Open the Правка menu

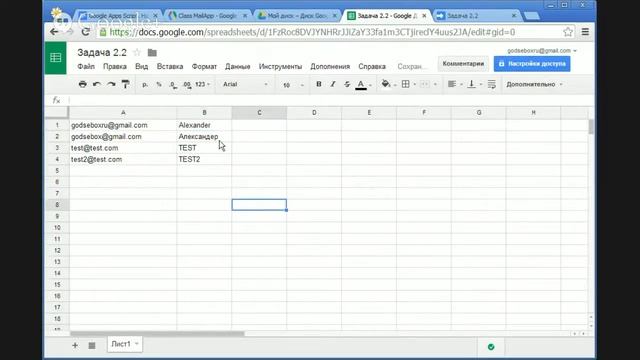click(115, 67)
